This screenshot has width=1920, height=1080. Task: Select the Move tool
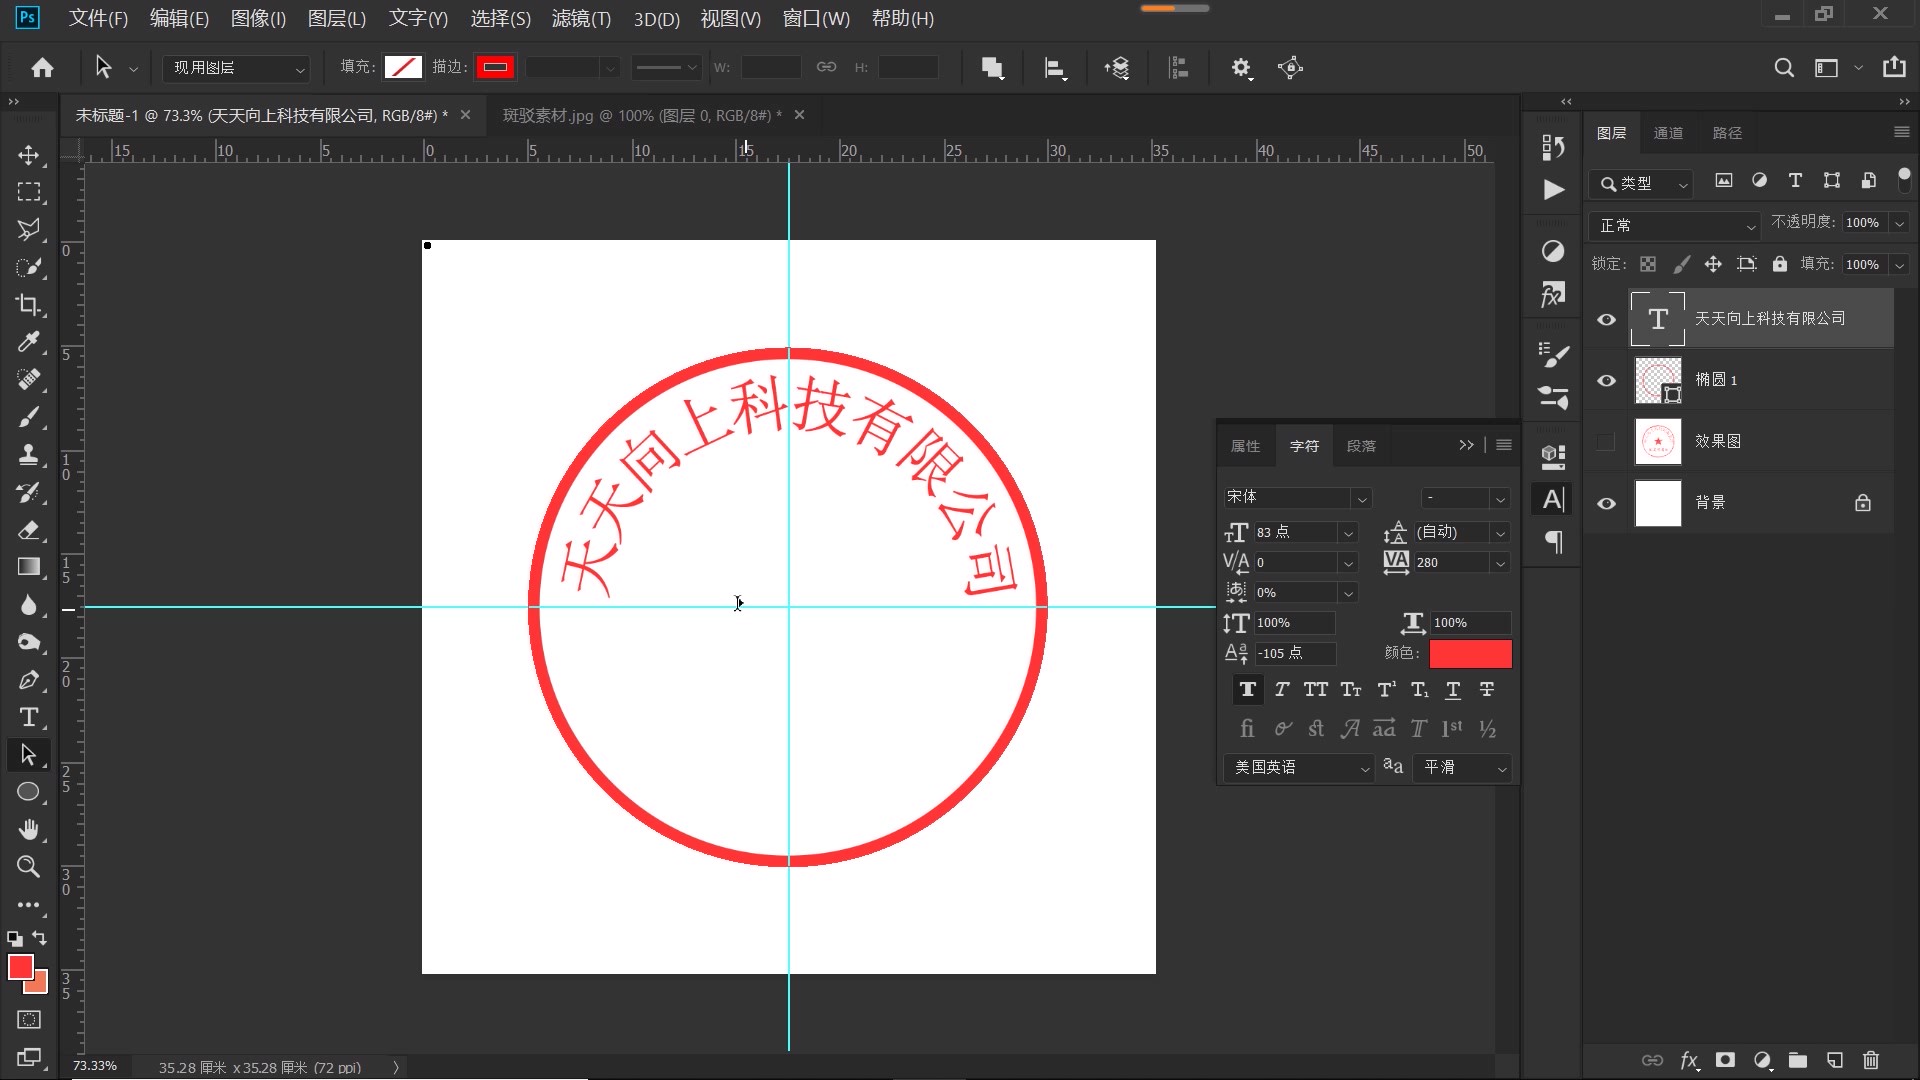(29, 155)
